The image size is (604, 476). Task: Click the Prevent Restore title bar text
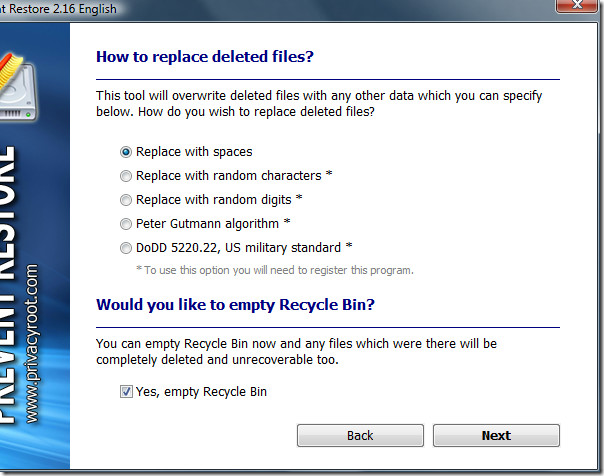58,8
